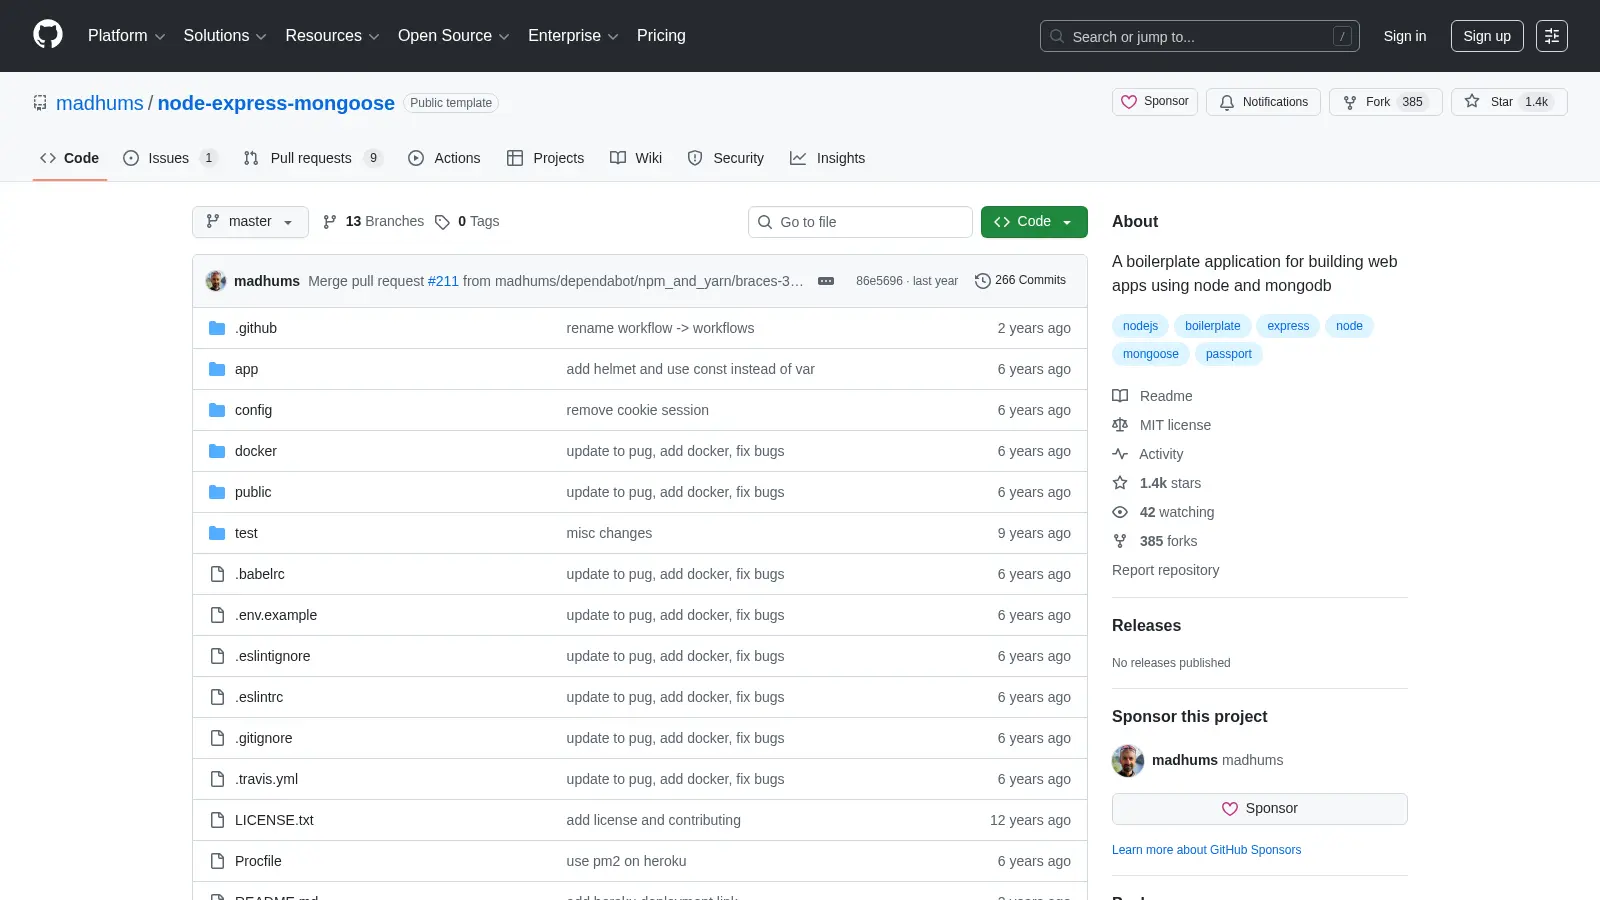Switch to the Pull requests tab
1600x900 pixels.
click(313, 158)
